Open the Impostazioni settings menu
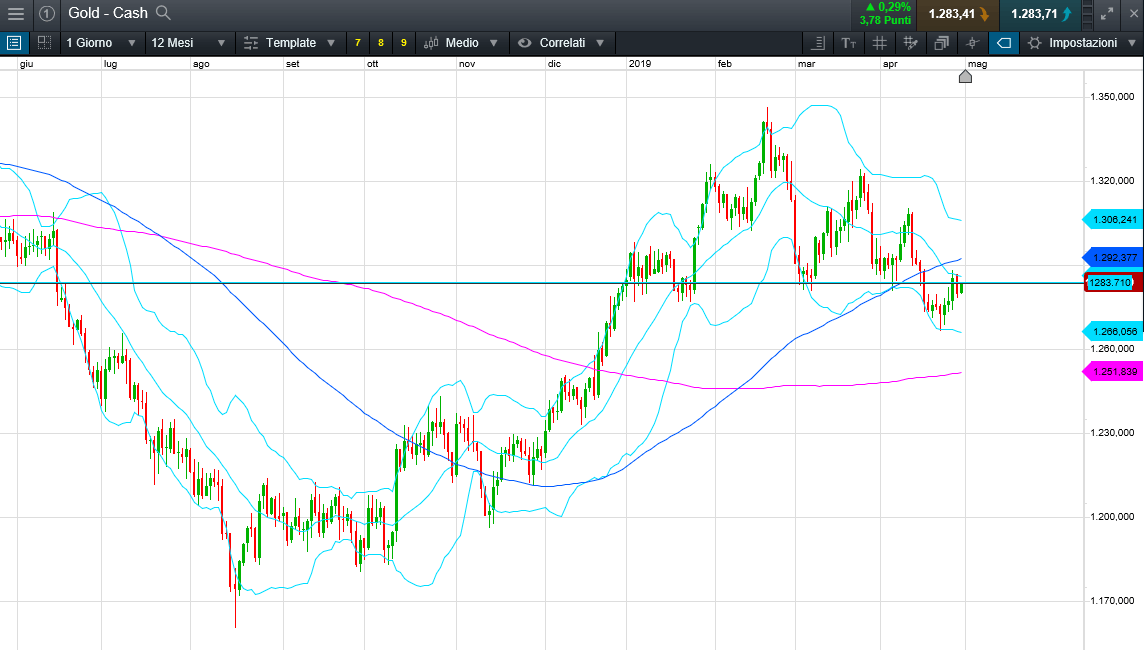Image resolution: width=1144 pixels, height=650 pixels. click(1081, 43)
